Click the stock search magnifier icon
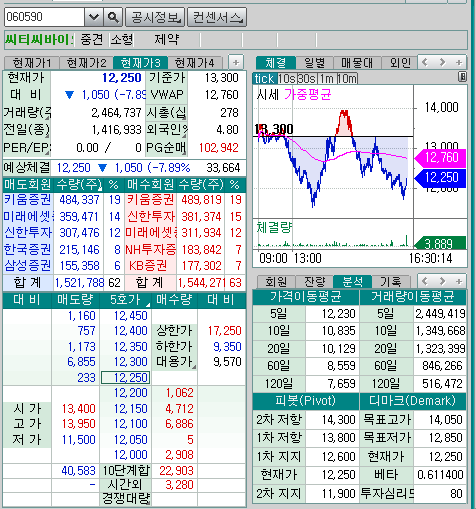Screen dimensions: 476x509 [113, 17]
